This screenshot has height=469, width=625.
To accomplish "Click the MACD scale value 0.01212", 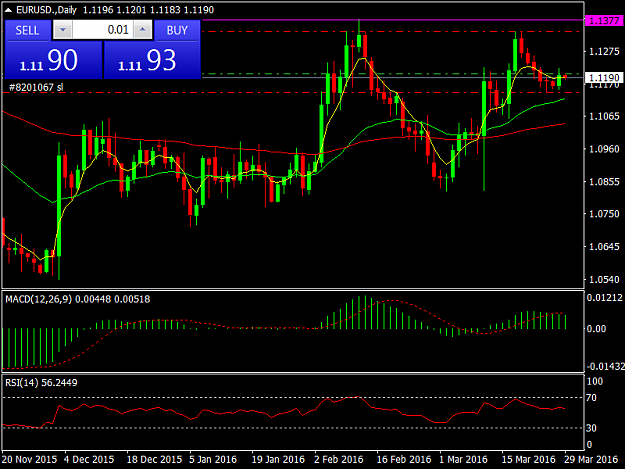I will (x=604, y=298).
